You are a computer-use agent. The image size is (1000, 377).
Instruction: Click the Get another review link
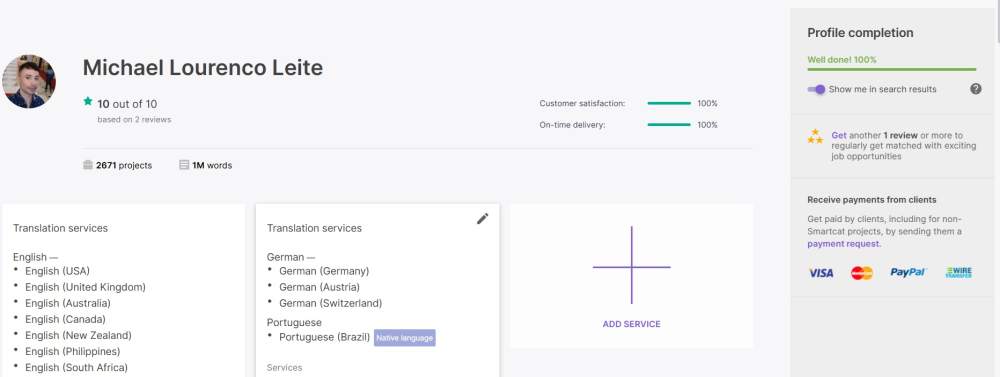839,135
